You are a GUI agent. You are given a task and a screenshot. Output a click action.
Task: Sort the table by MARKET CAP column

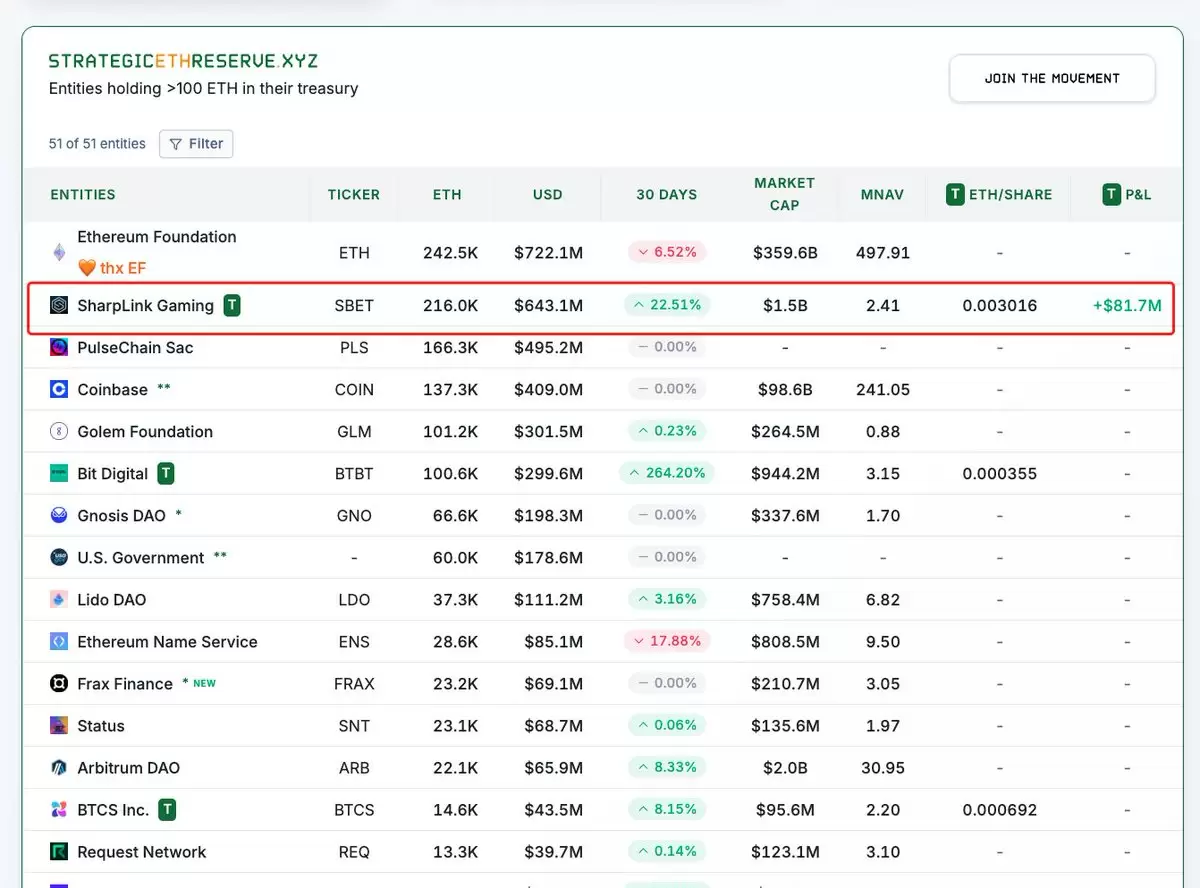(785, 194)
